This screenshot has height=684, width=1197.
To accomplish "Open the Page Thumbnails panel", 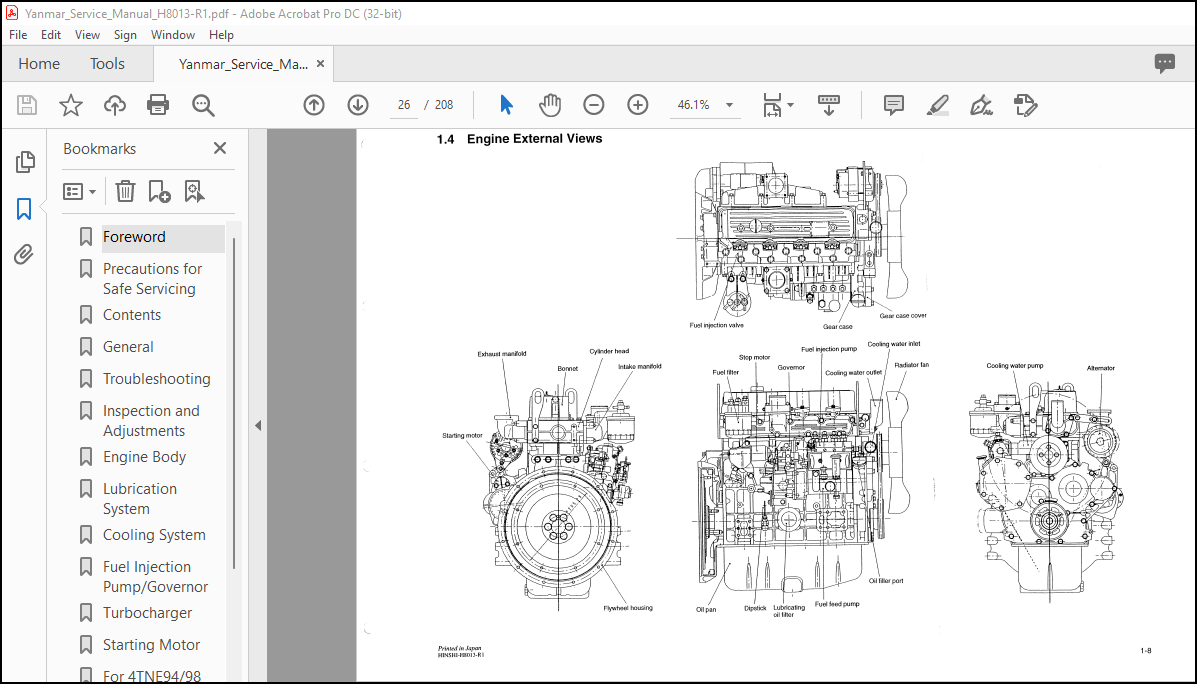I will 24,162.
